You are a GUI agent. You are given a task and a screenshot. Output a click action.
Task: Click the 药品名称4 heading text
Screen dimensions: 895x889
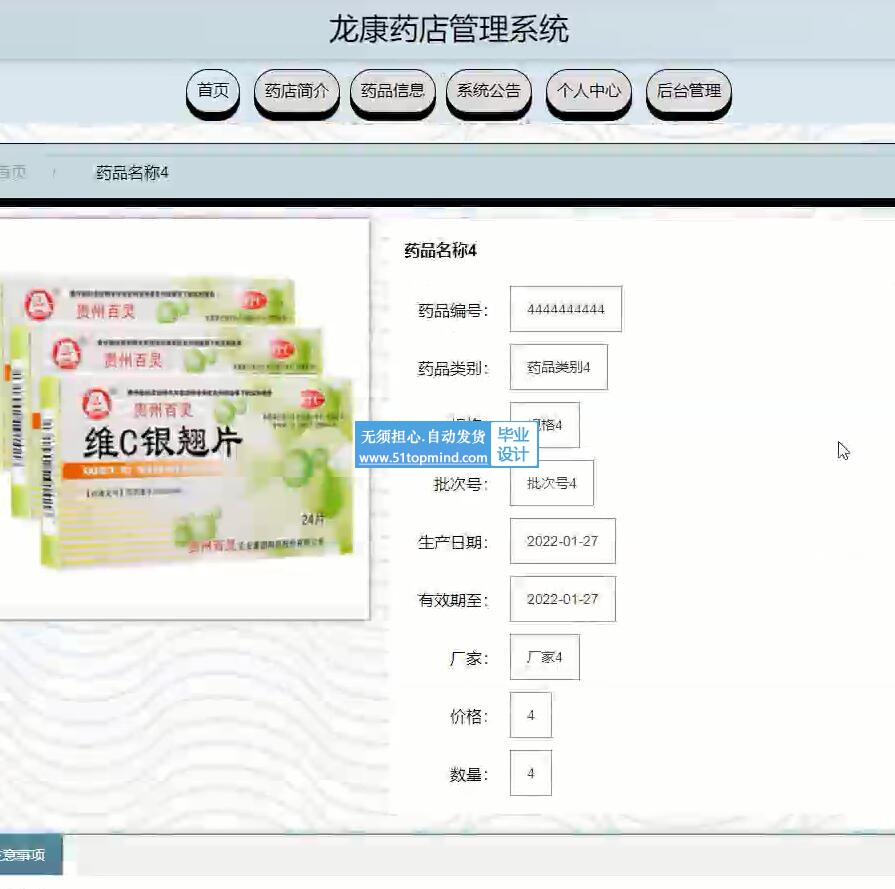(440, 250)
